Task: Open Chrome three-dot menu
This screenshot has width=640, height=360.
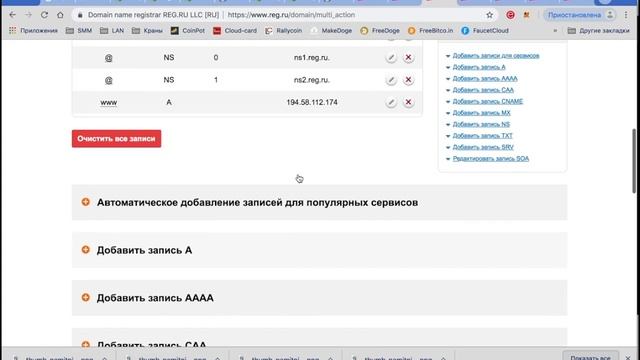Action: [x=626, y=15]
